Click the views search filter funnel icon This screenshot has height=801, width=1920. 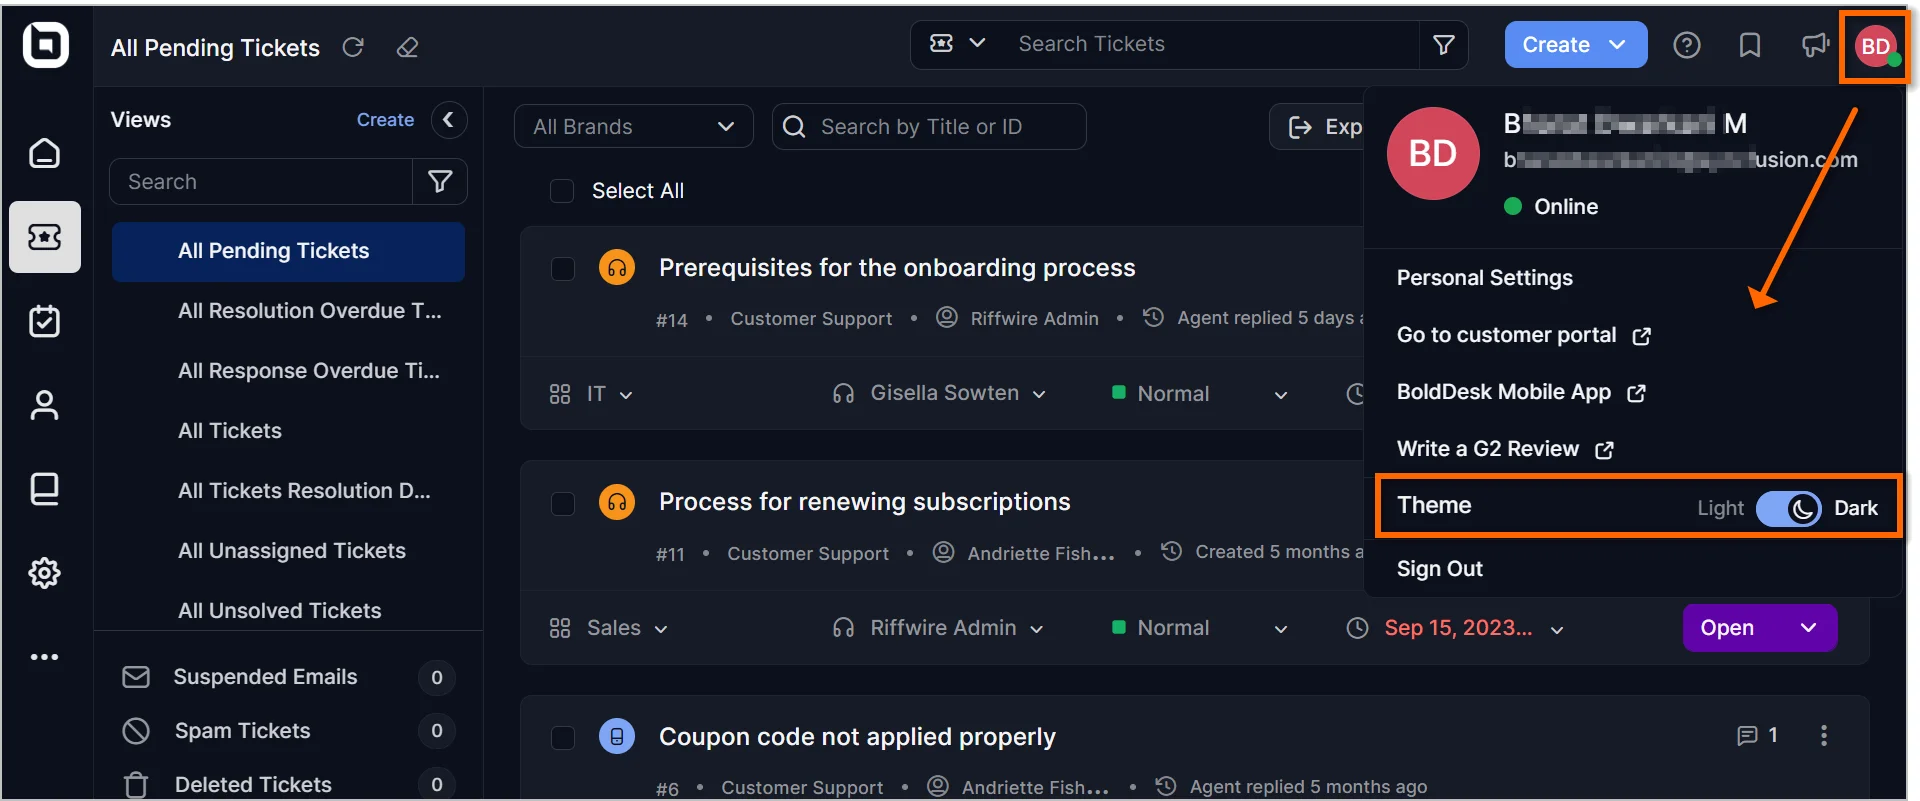pos(440,181)
